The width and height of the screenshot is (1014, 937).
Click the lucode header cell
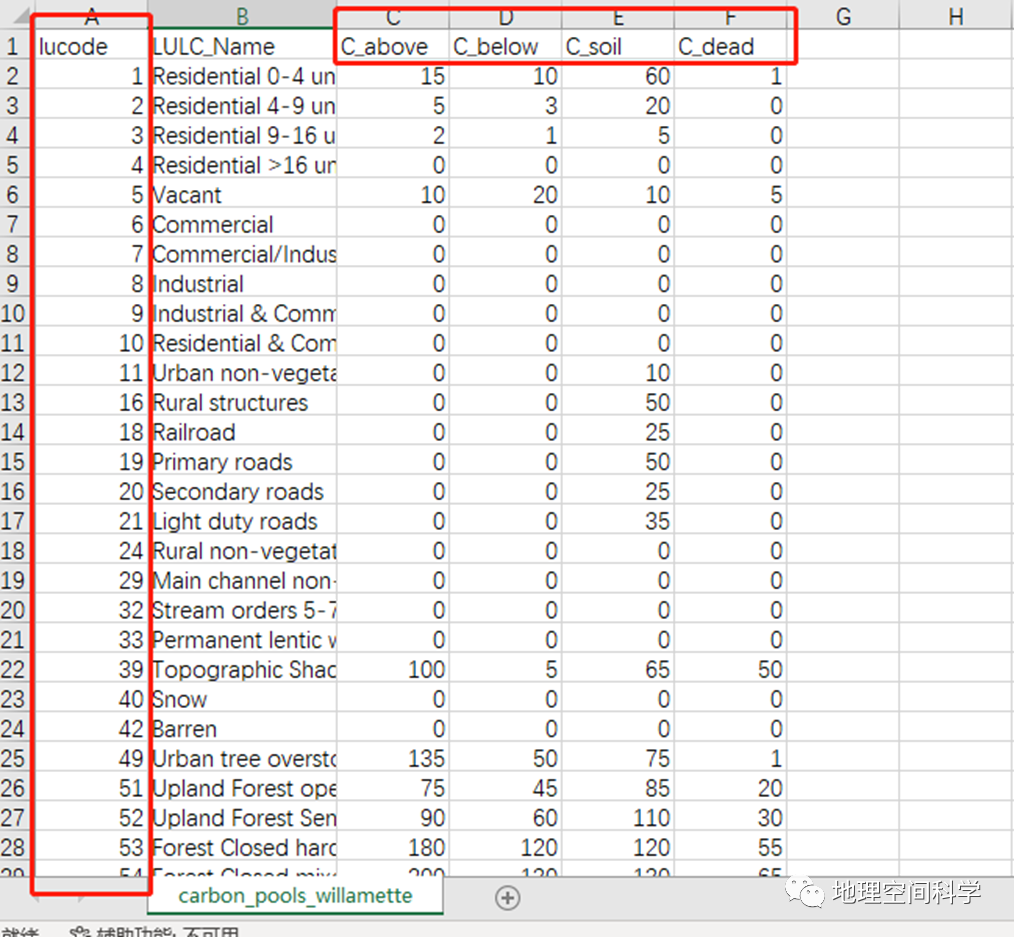tap(91, 47)
